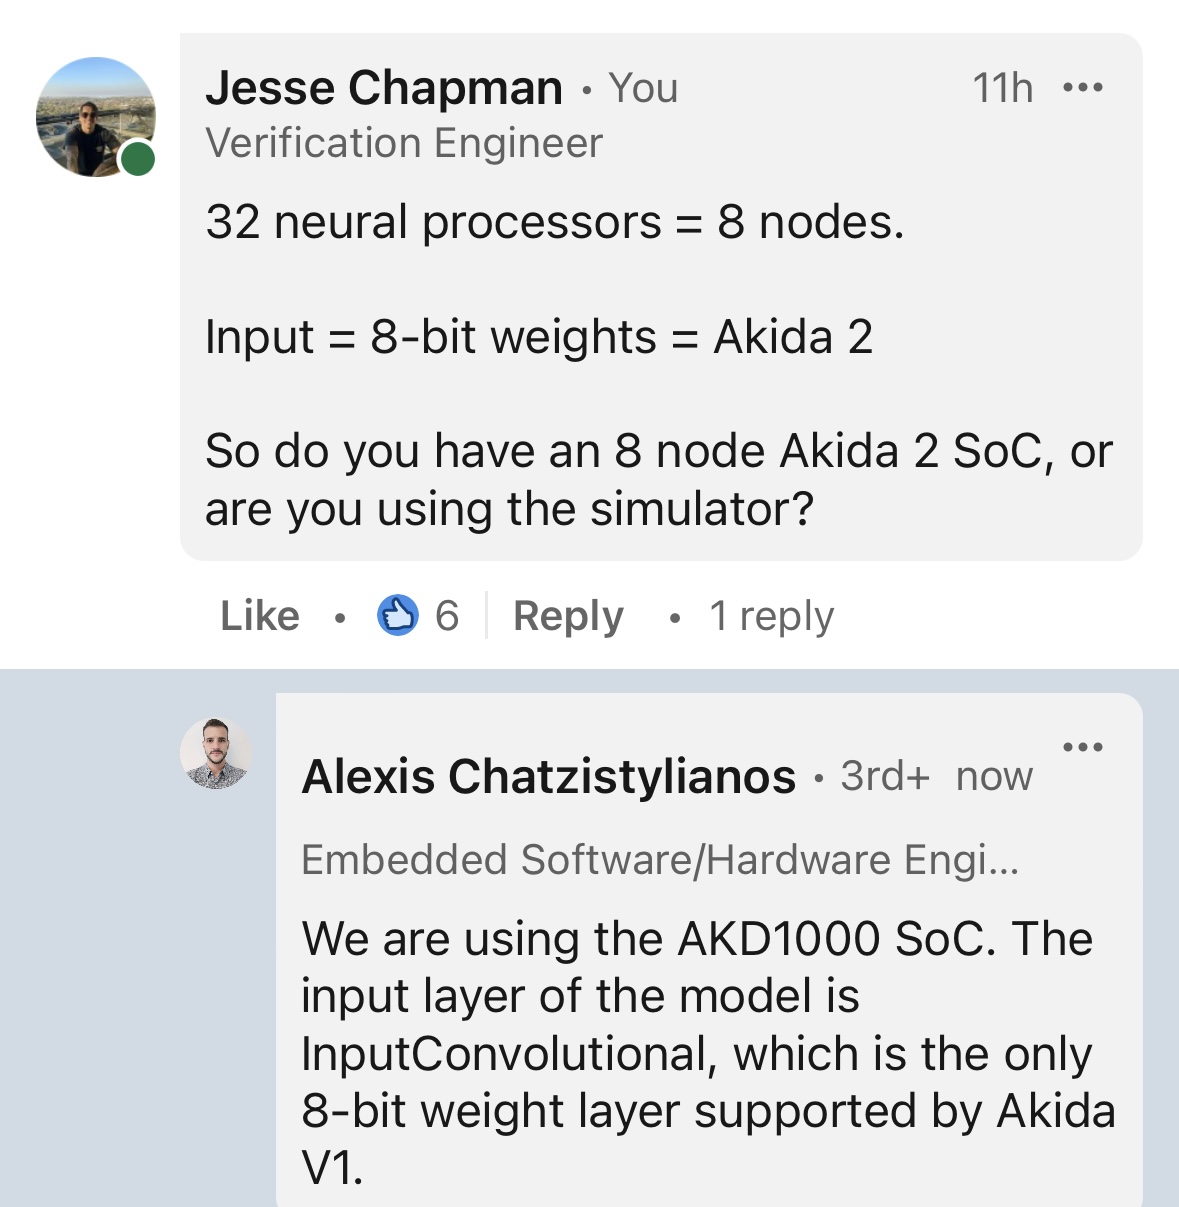Screen dimensions: 1179x1207
Task: Click the blue thumbs-up reaction icon
Action: (x=398, y=615)
